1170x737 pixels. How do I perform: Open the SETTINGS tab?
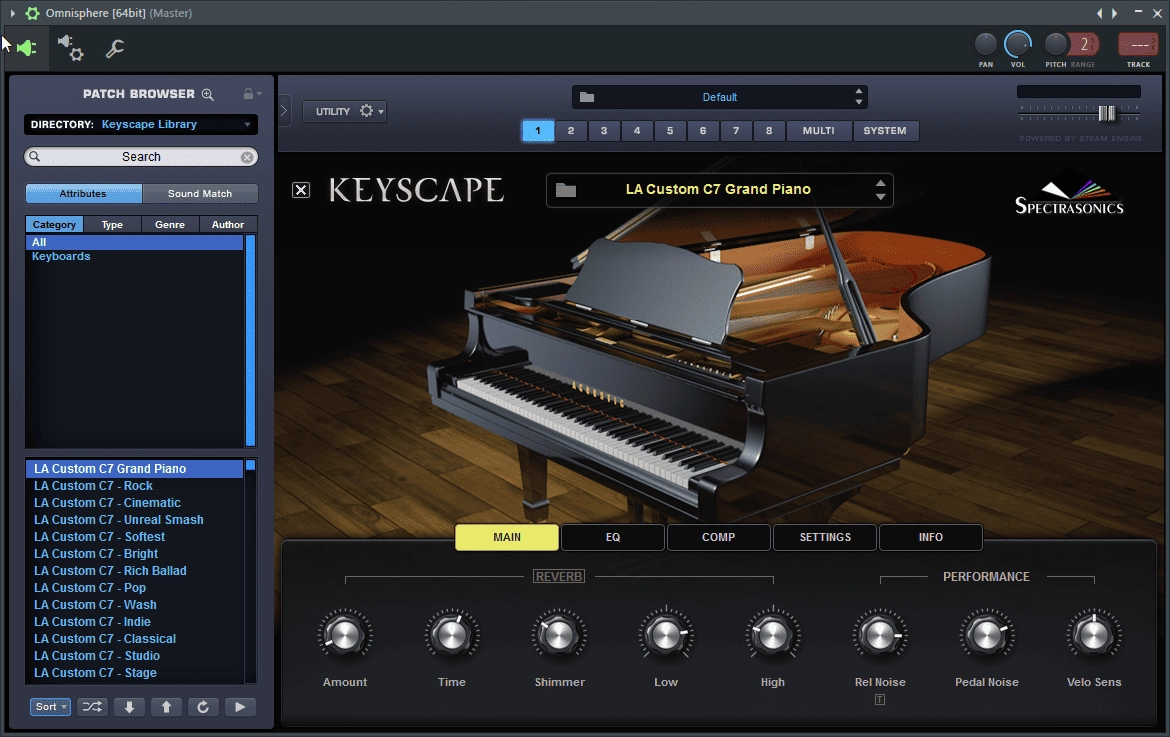pos(825,537)
